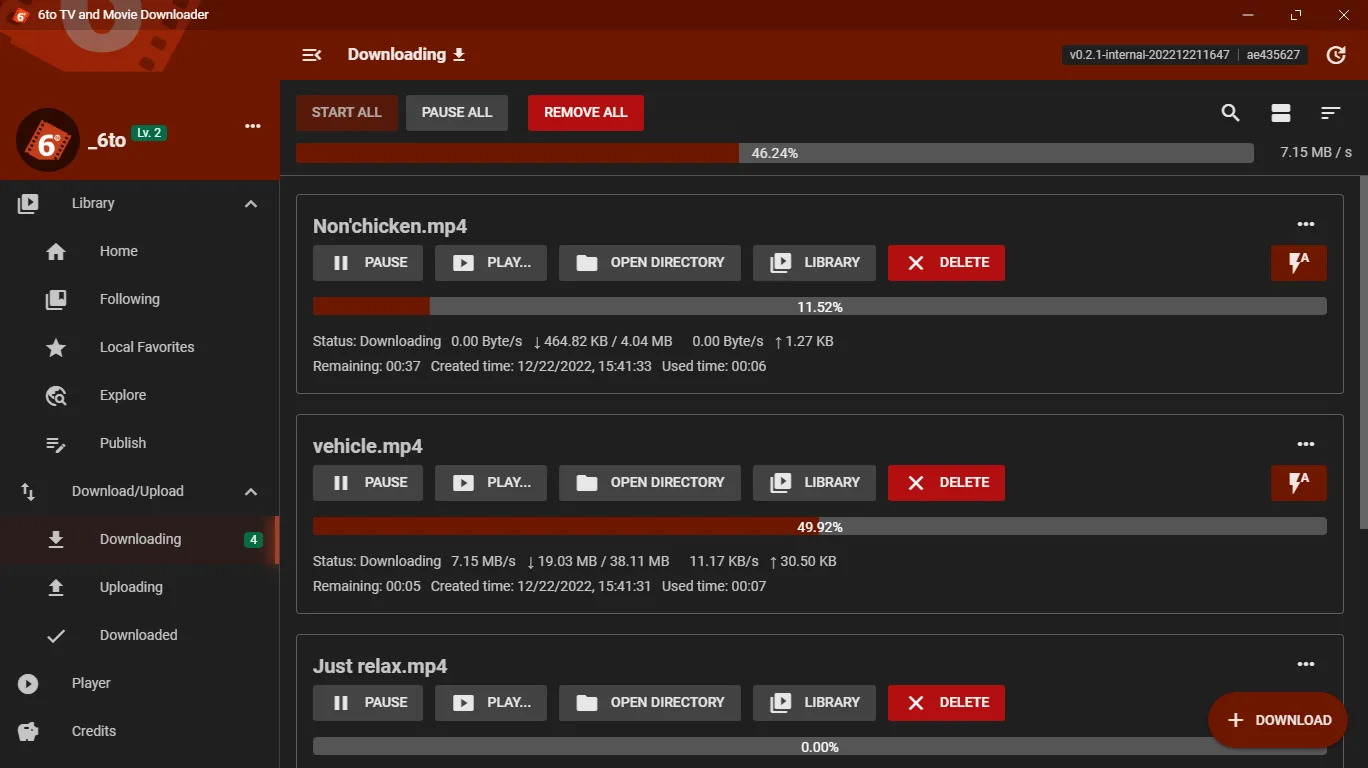Click the version v0.2.1-internal label
Screen dimensions: 1368x768
click(x=1149, y=55)
